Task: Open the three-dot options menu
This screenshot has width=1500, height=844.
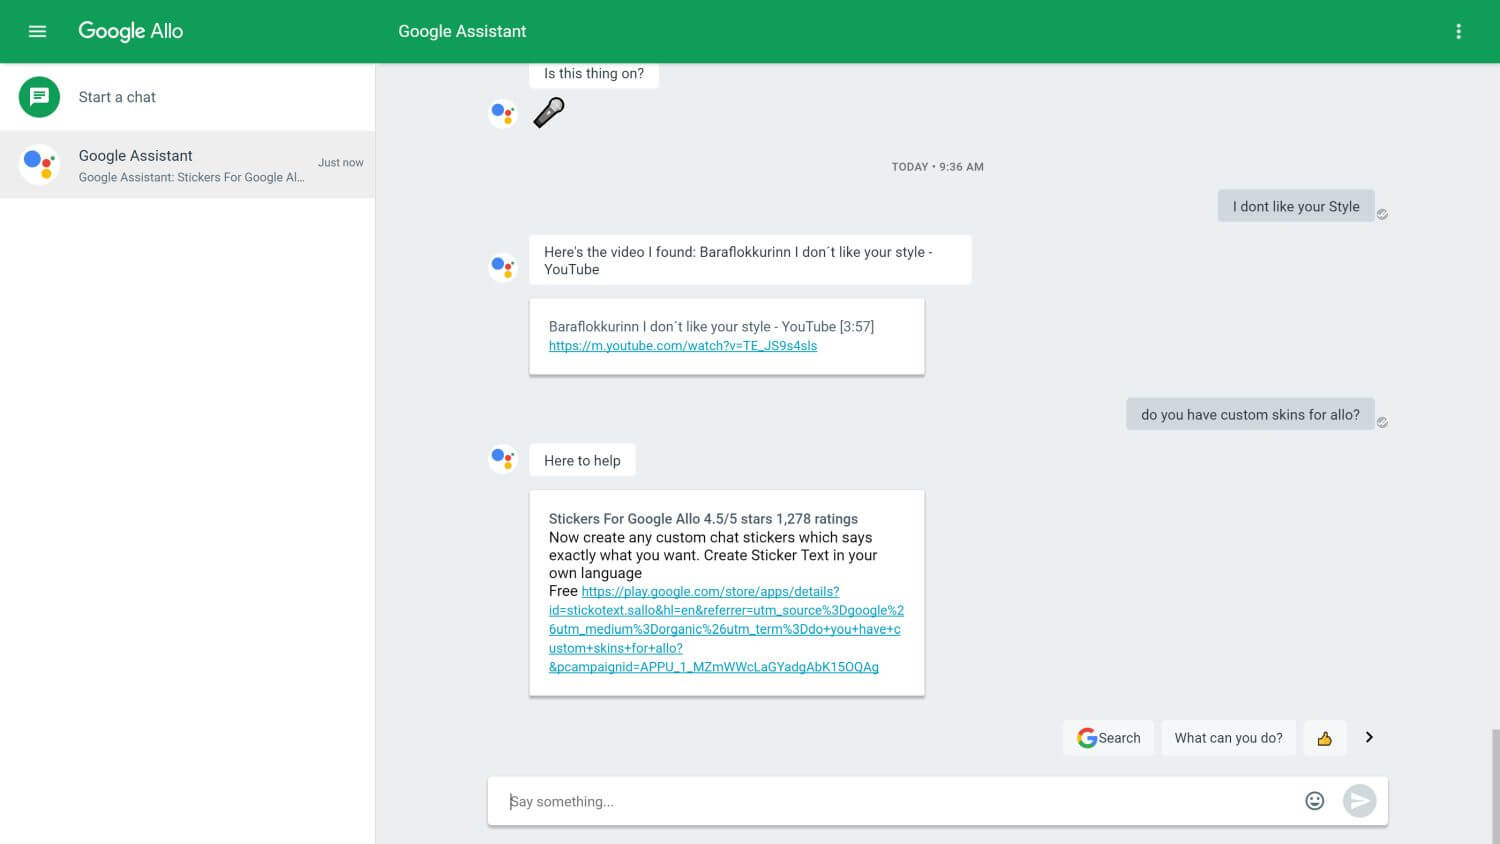Action: coord(1458,31)
